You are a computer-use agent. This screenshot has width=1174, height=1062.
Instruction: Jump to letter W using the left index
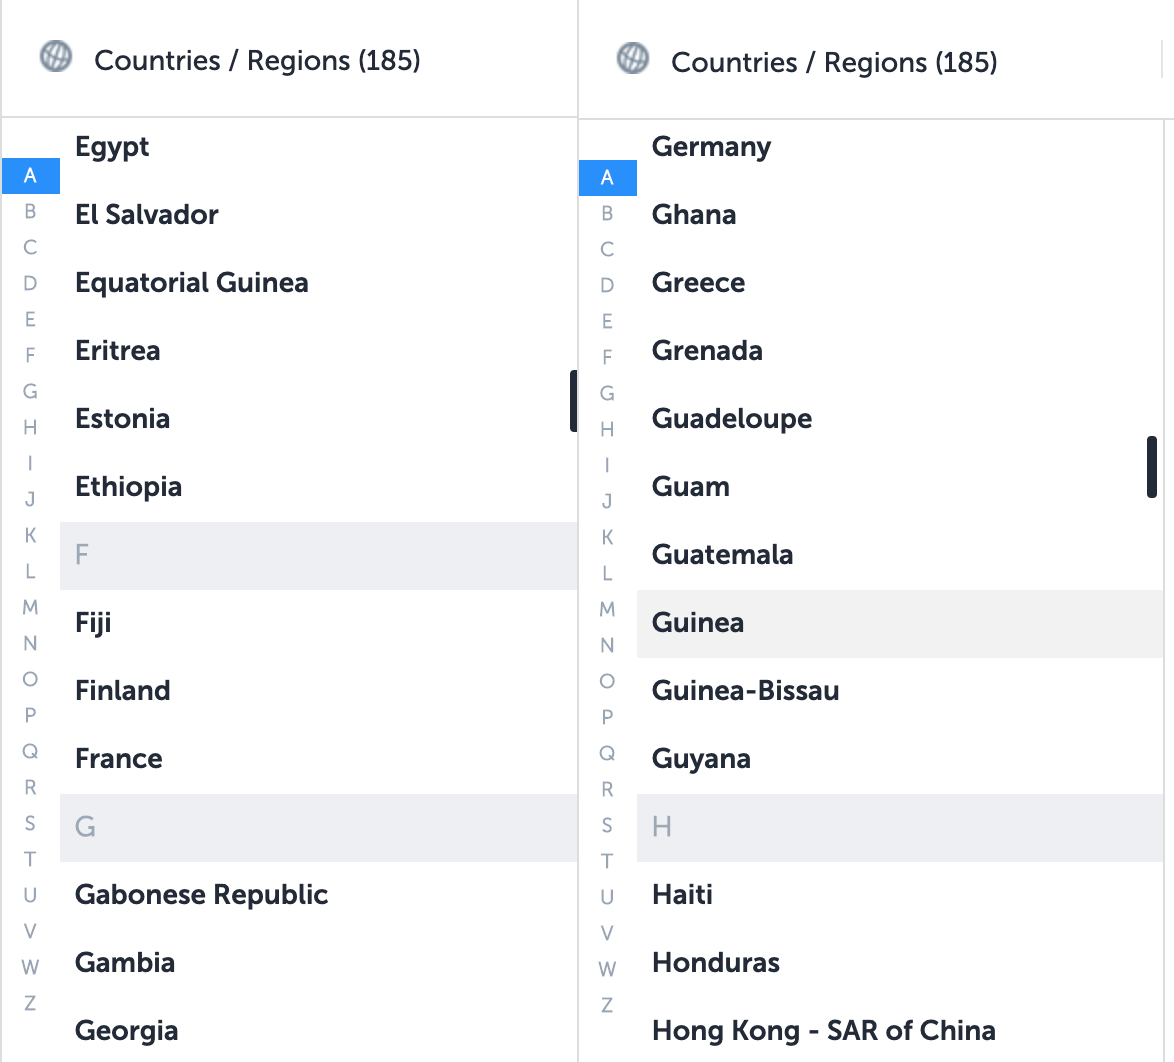30,966
